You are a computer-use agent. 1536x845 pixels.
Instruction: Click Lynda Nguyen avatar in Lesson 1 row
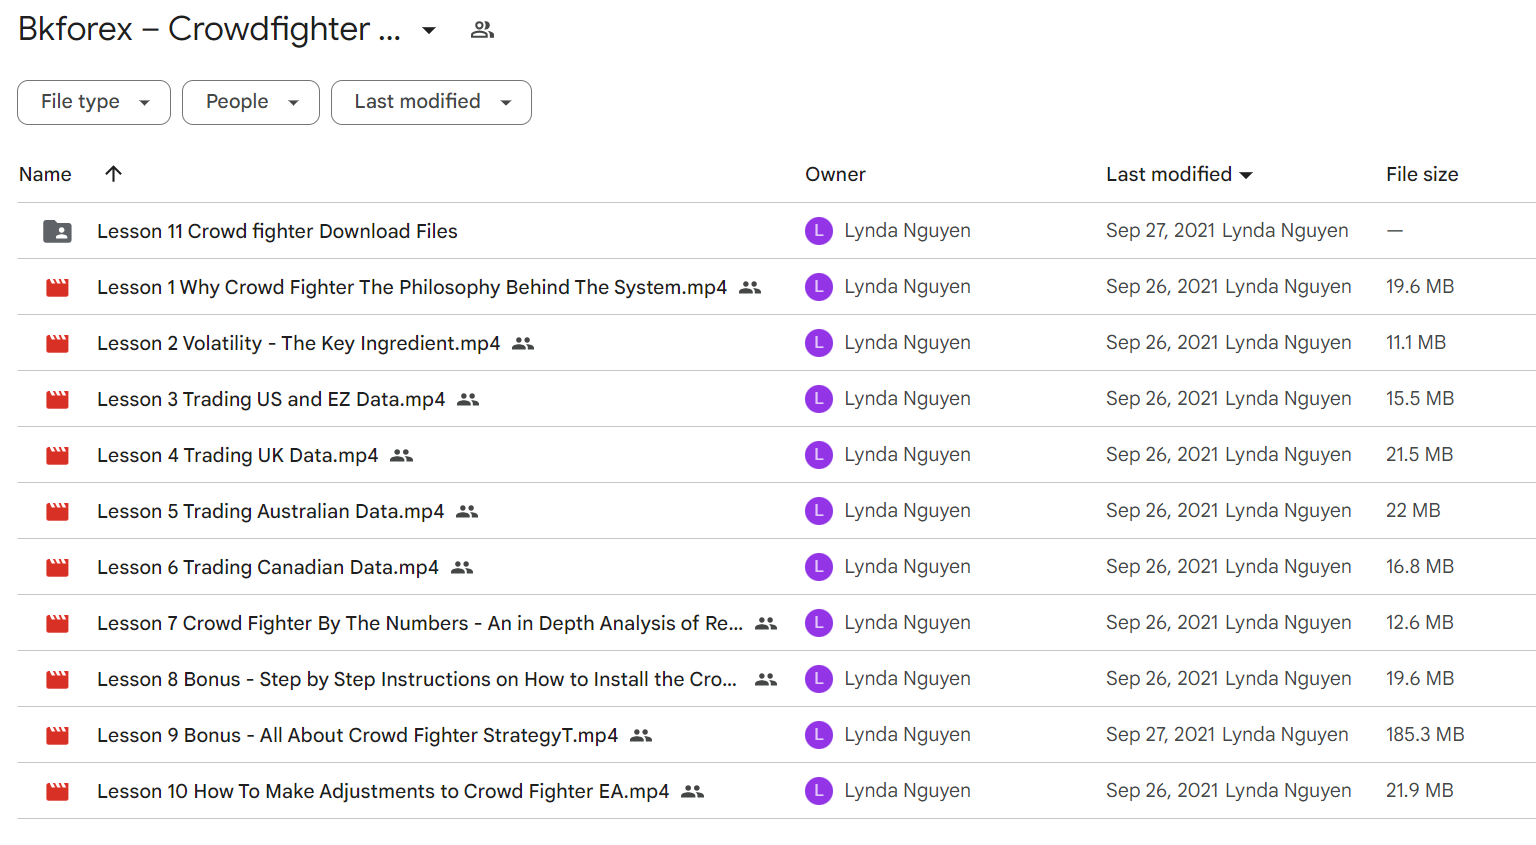click(x=819, y=287)
